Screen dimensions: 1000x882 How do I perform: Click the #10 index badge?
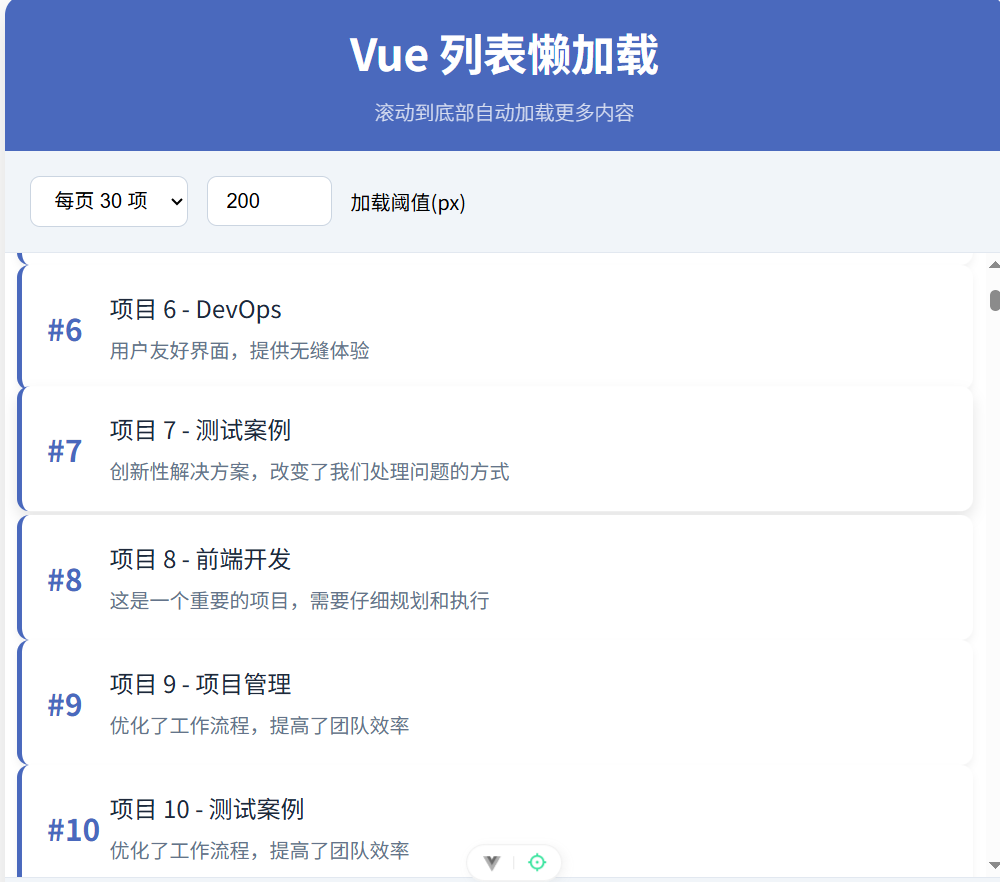(74, 830)
